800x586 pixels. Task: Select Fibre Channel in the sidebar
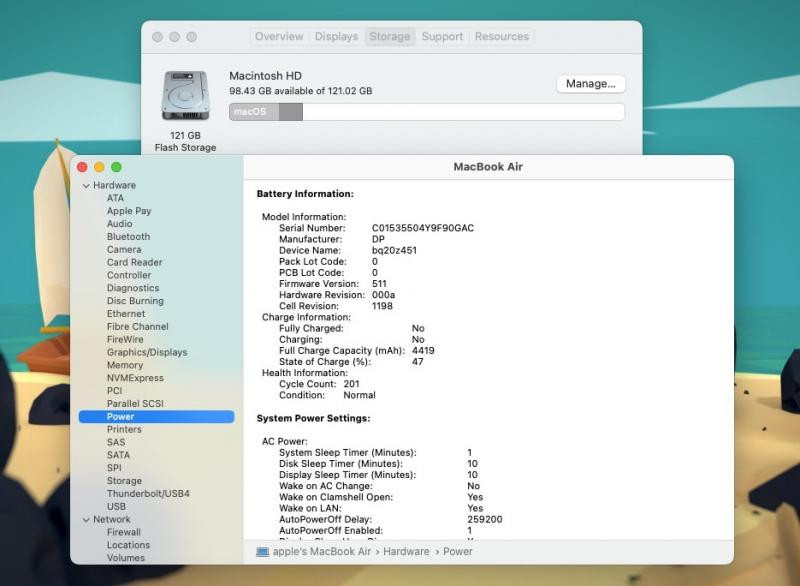pyautogui.click(x=138, y=326)
